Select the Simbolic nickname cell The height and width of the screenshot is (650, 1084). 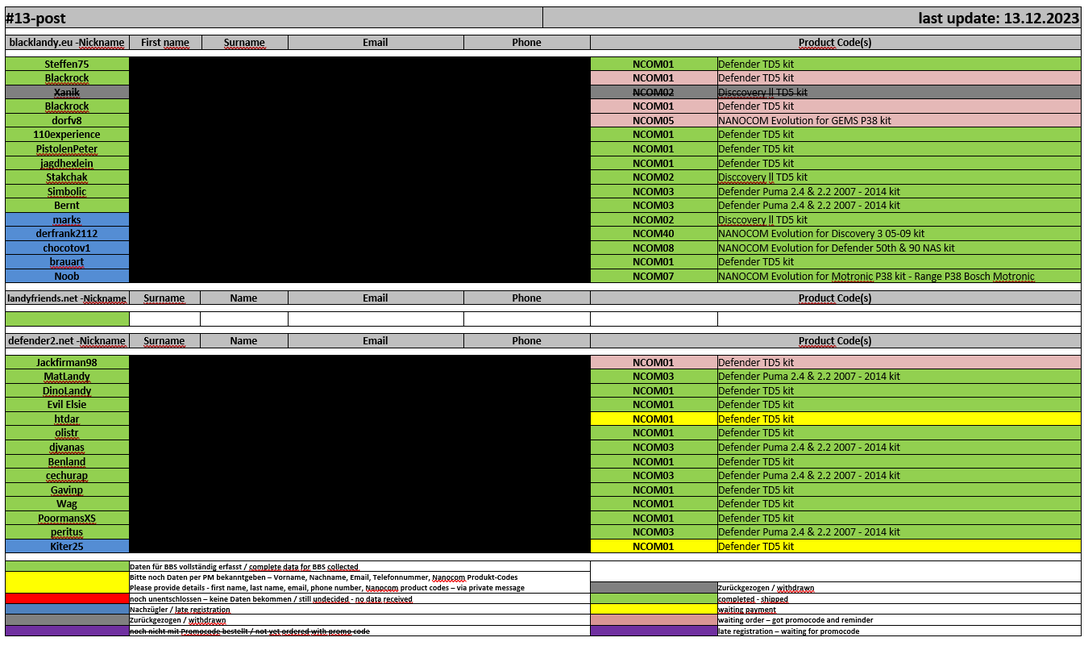(67, 192)
